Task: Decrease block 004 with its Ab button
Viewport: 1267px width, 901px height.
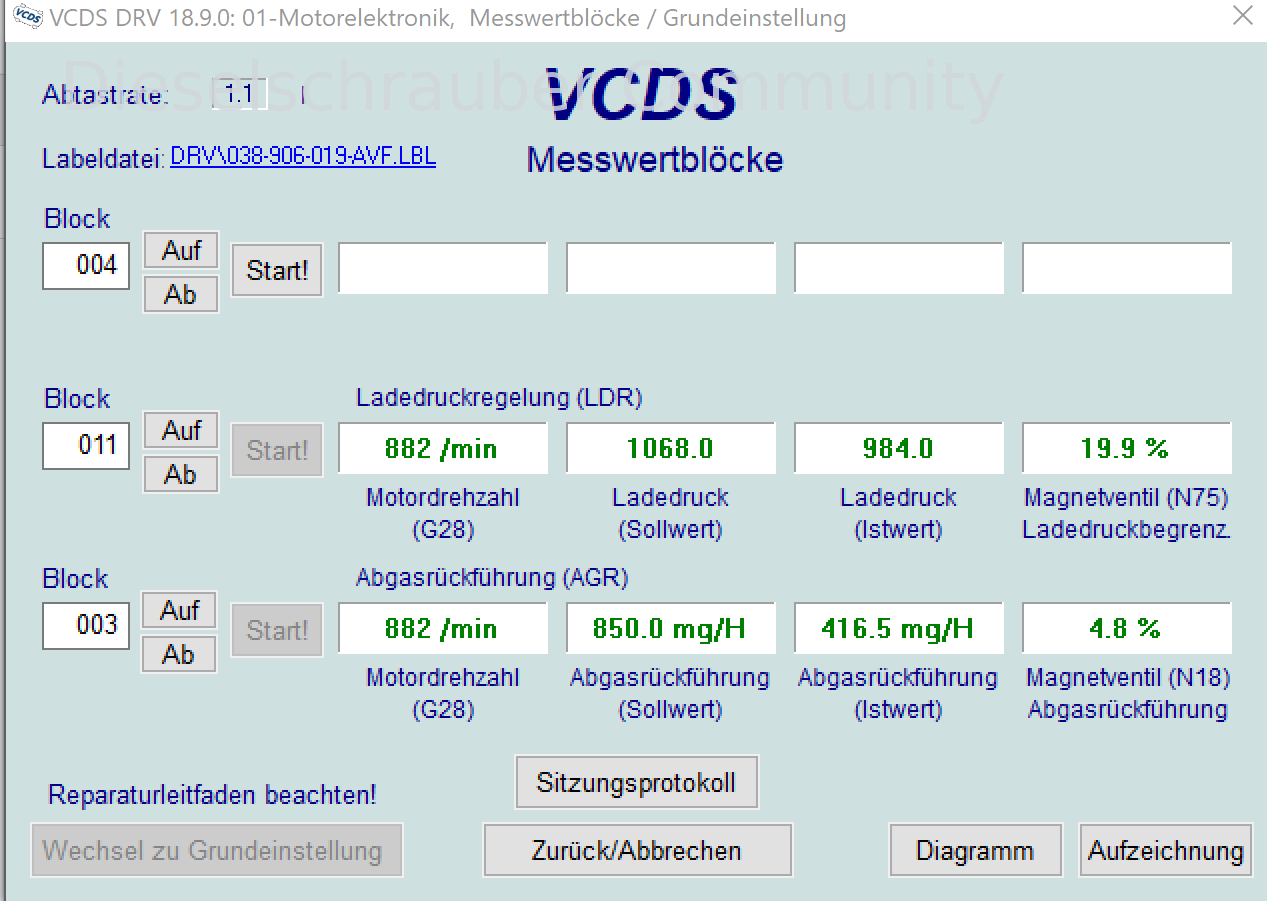Action: pos(181,295)
